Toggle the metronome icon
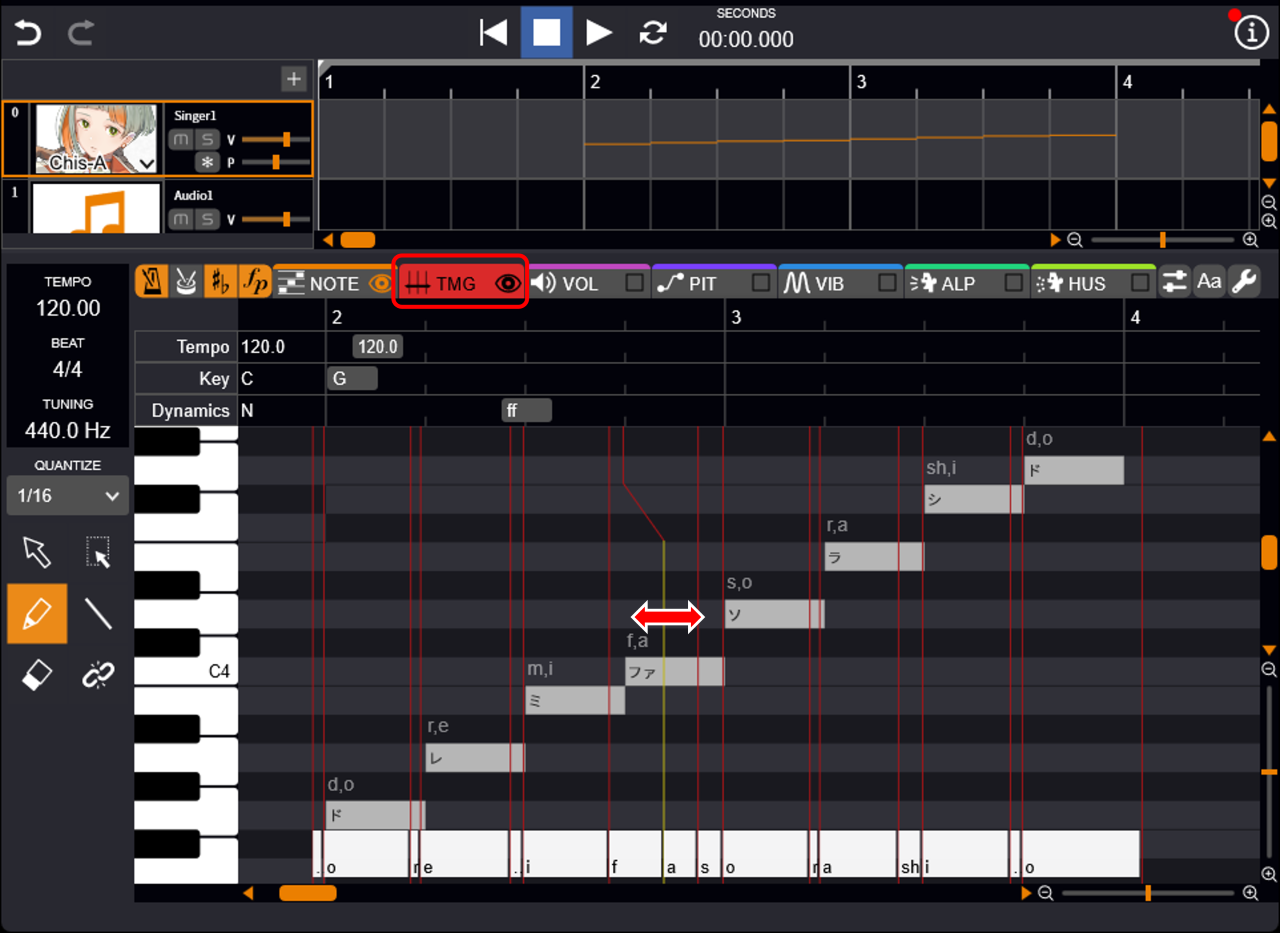 [x=151, y=283]
